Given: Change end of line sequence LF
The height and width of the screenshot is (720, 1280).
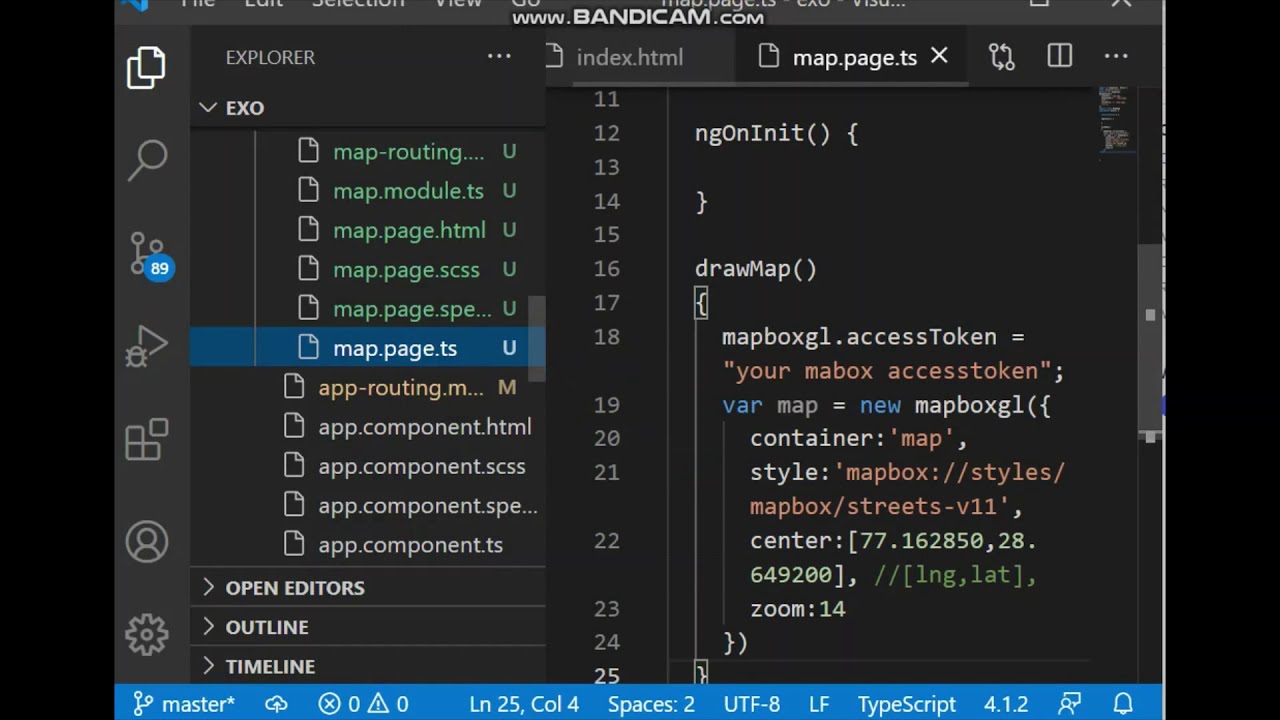Looking at the screenshot, I should coord(819,704).
